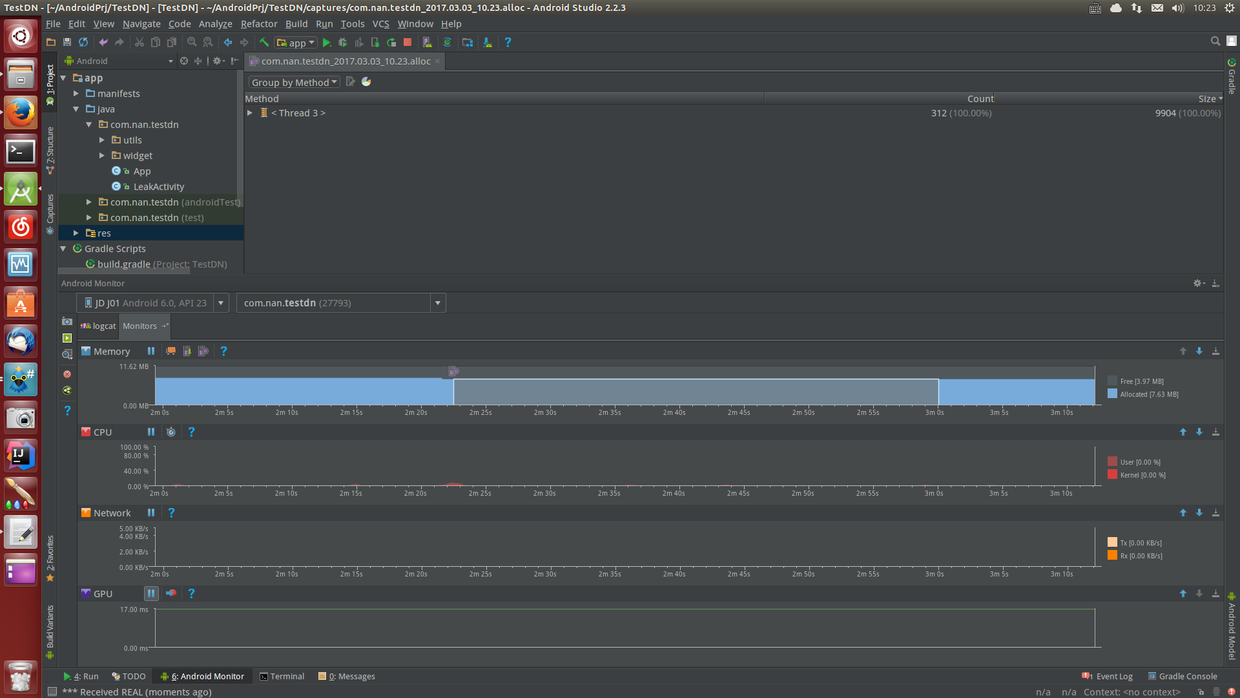Open the Group by Method dropdown
This screenshot has height=698, width=1240.
(x=294, y=82)
